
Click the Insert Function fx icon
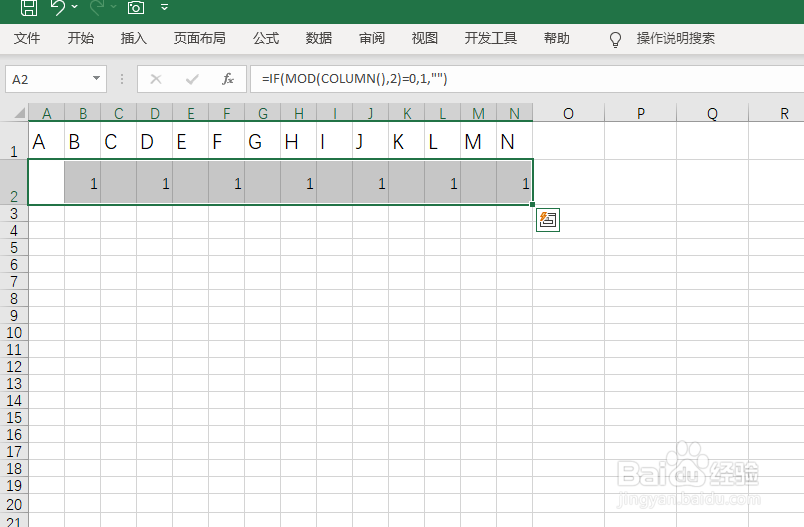[228, 79]
